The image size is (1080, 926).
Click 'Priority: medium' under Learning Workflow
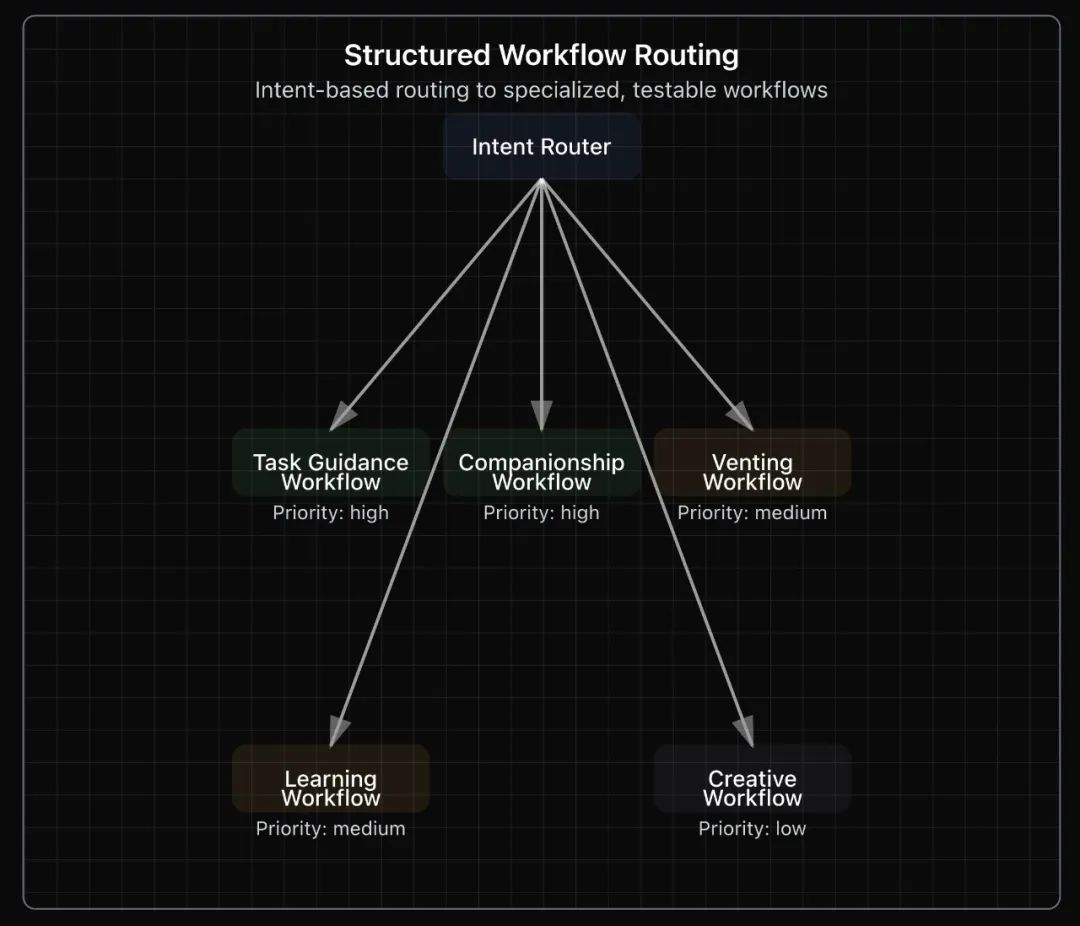(x=331, y=828)
